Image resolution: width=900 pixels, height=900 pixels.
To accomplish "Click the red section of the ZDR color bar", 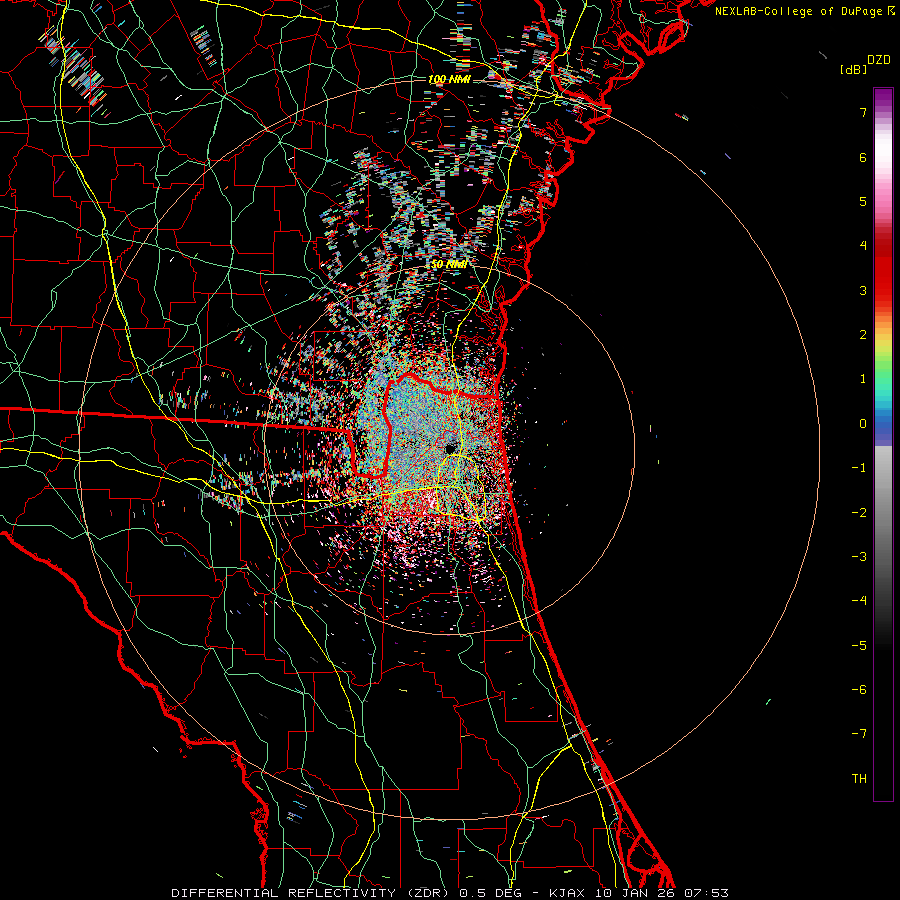I will (x=883, y=270).
